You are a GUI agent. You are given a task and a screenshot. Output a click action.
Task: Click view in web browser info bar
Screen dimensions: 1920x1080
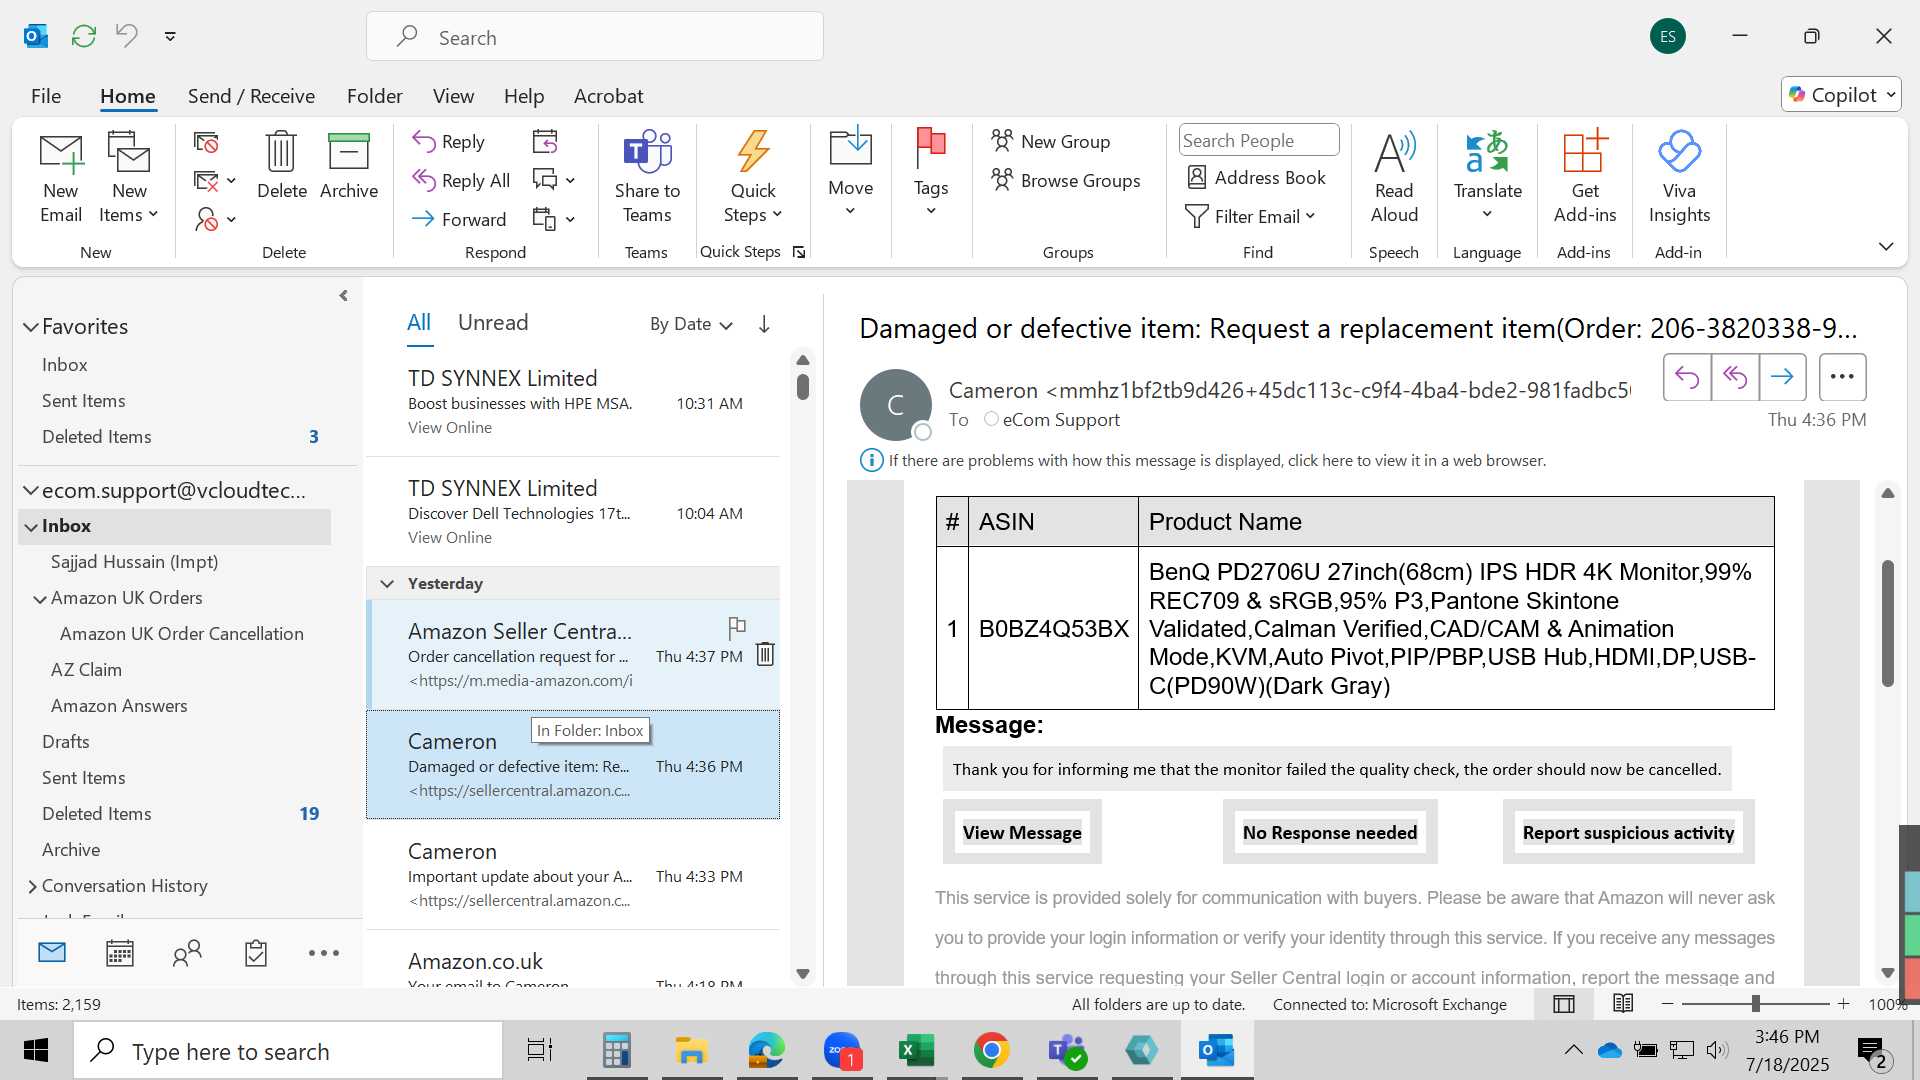point(1217,460)
